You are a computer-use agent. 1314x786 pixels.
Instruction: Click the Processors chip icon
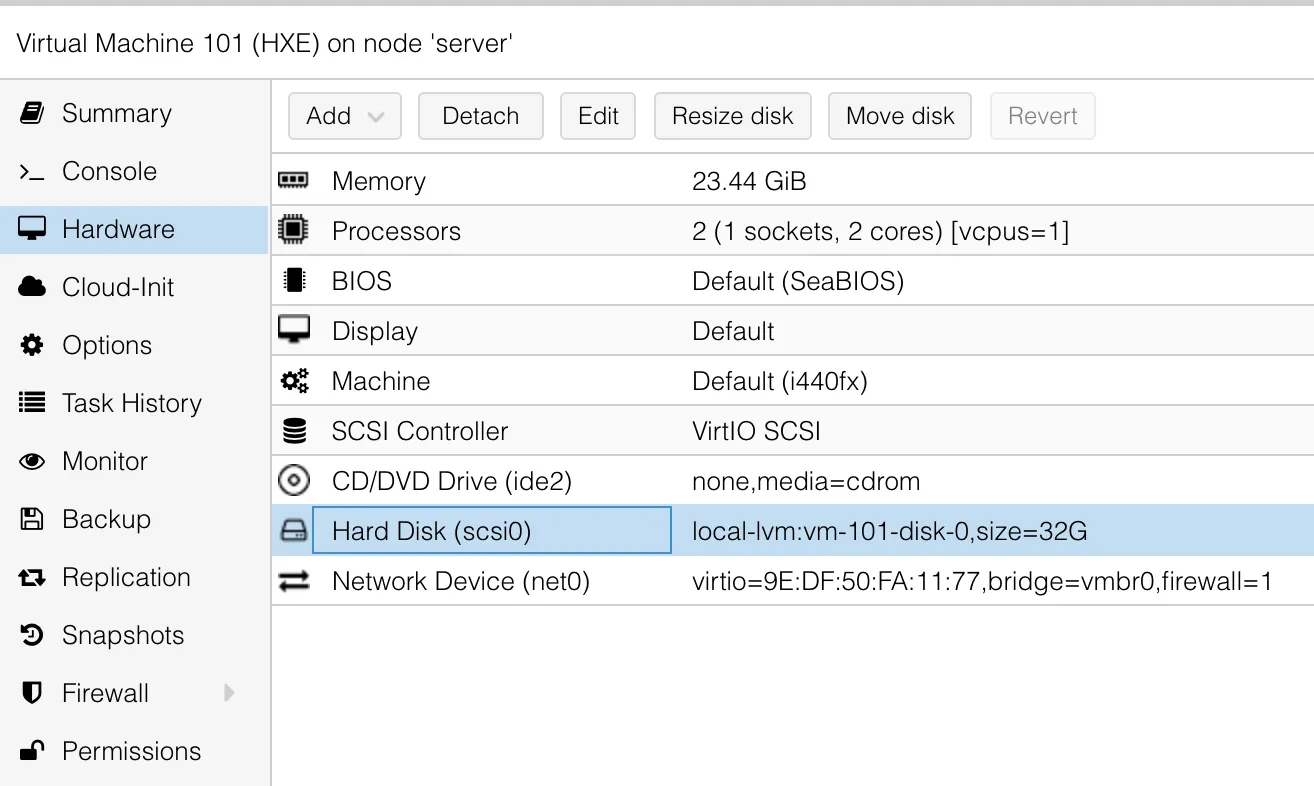coord(293,231)
